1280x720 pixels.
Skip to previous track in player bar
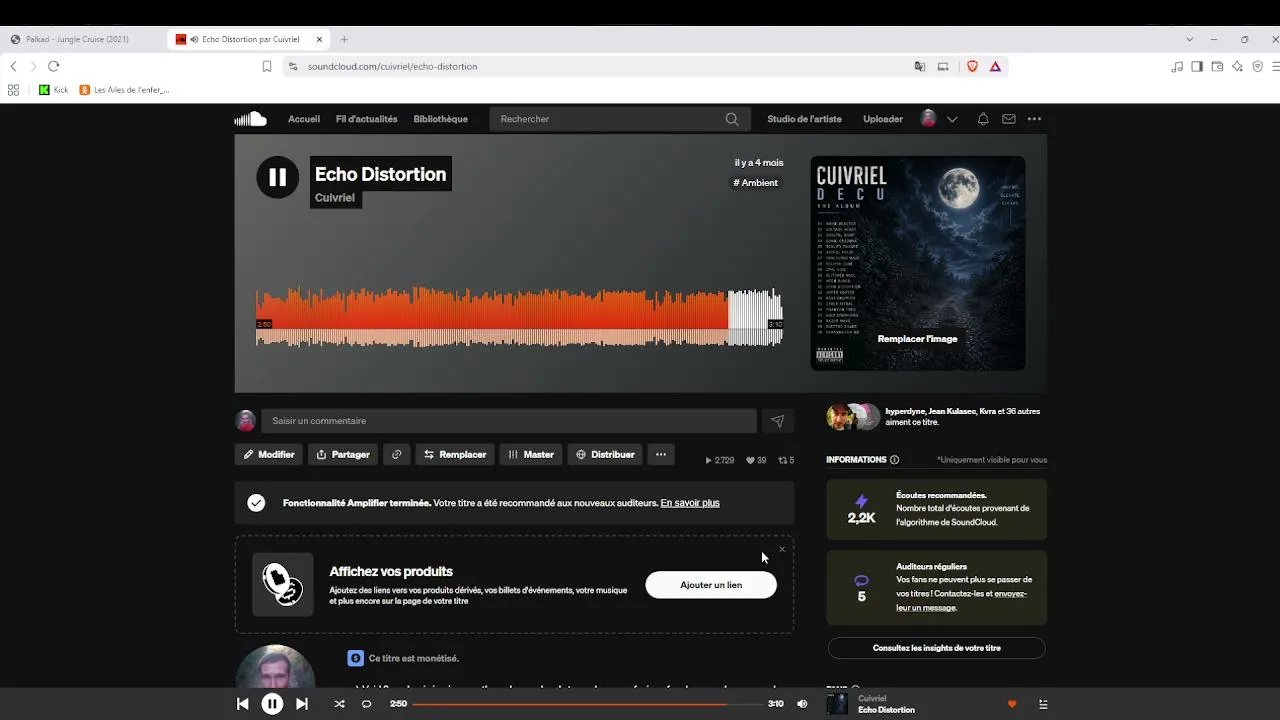[242, 704]
